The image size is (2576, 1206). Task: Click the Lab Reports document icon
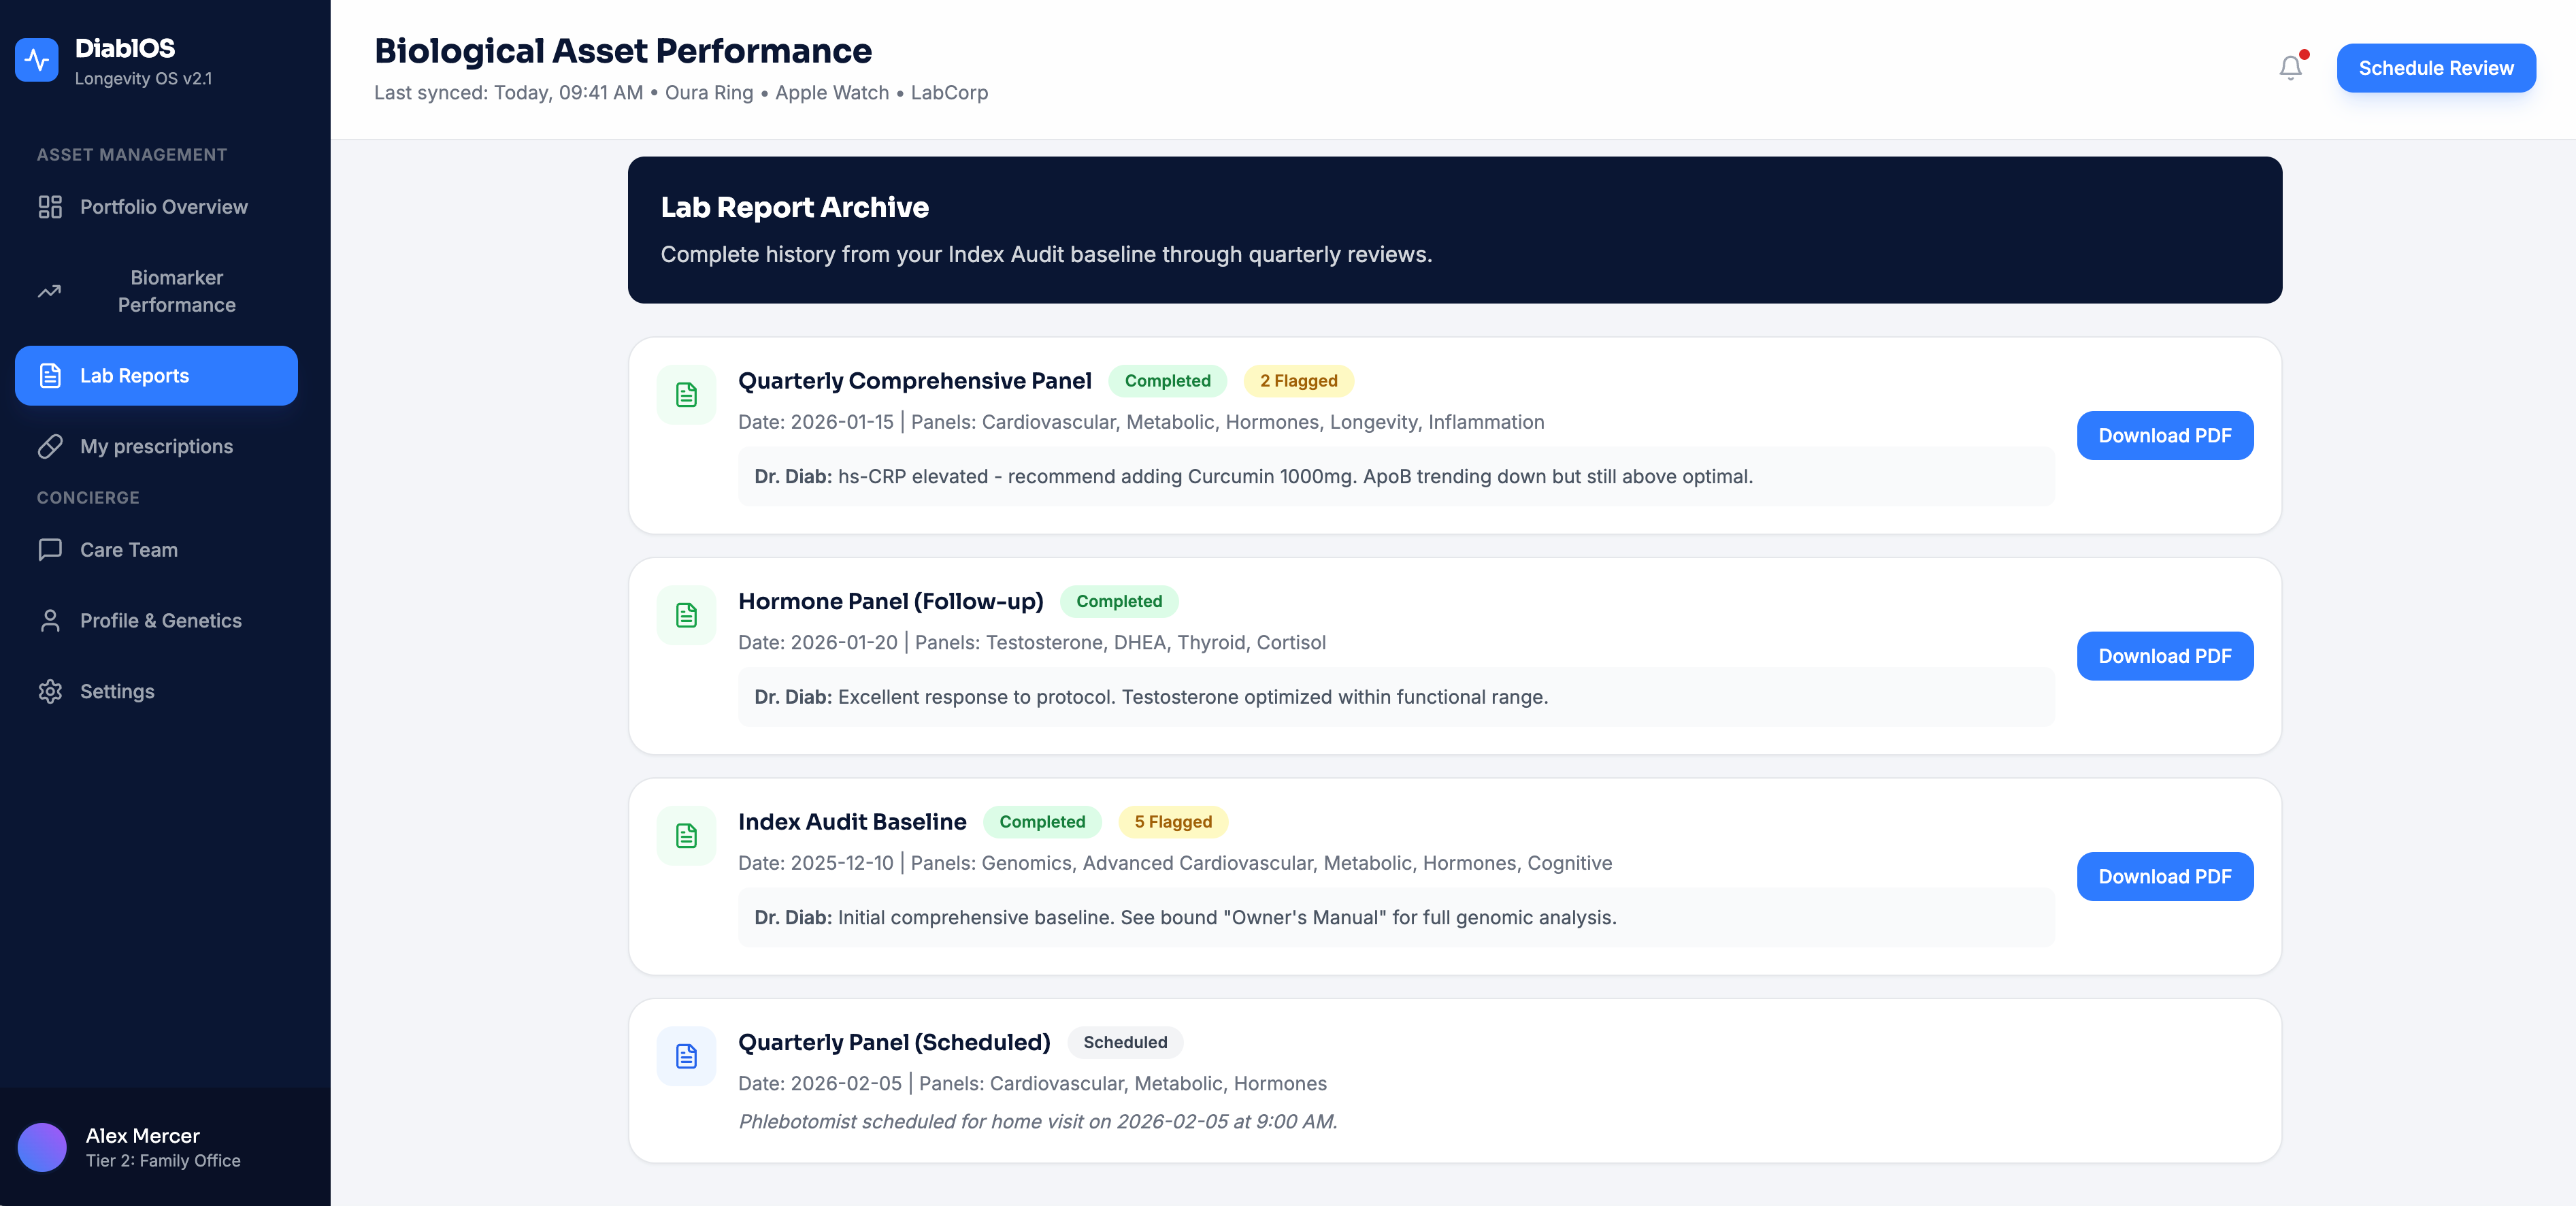50,375
